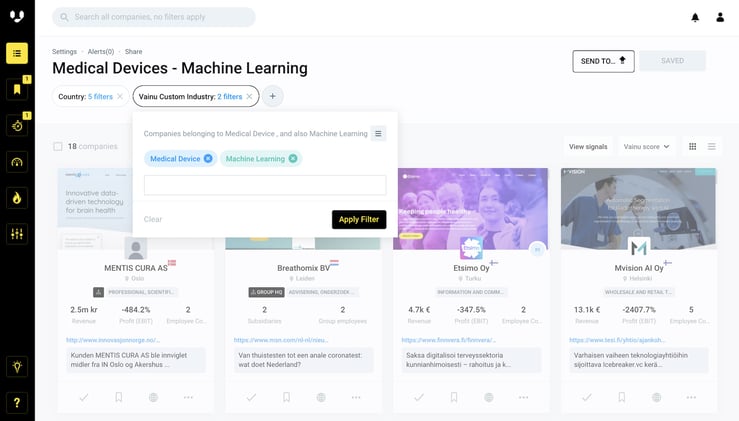Open the Settings breadcrumb menu
Image resolution: width=739 pixels, height=421 pixels.
(x=64, y=51)
